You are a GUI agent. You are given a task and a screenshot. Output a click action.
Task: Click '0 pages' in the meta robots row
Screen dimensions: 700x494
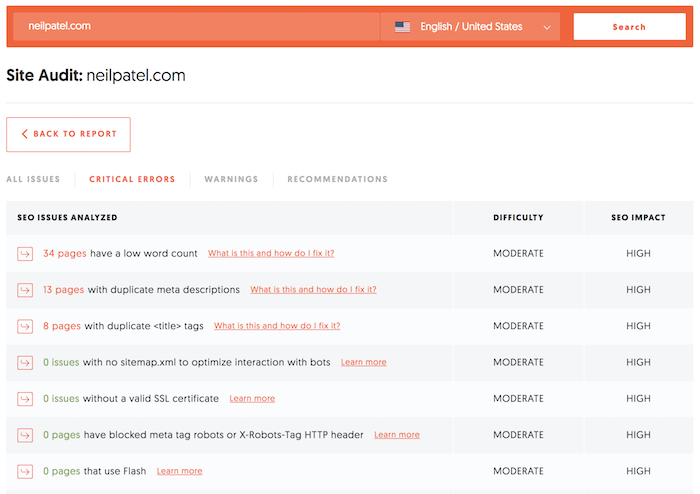coord(62,435)
